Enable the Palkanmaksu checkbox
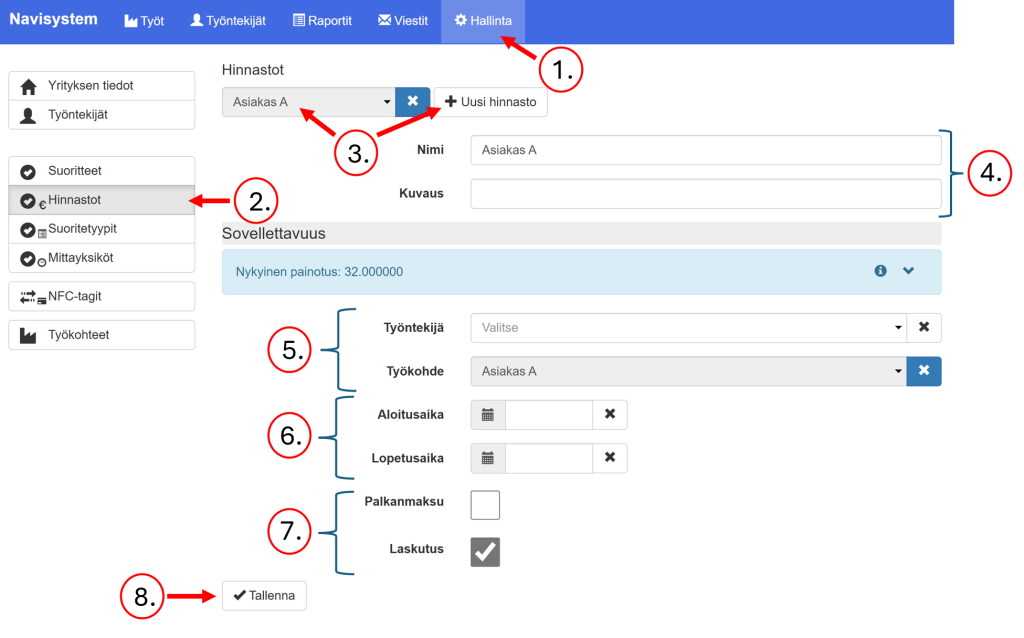Image resolution: width=1024 pixels, height=638 pixels. (x=485, y=505)
